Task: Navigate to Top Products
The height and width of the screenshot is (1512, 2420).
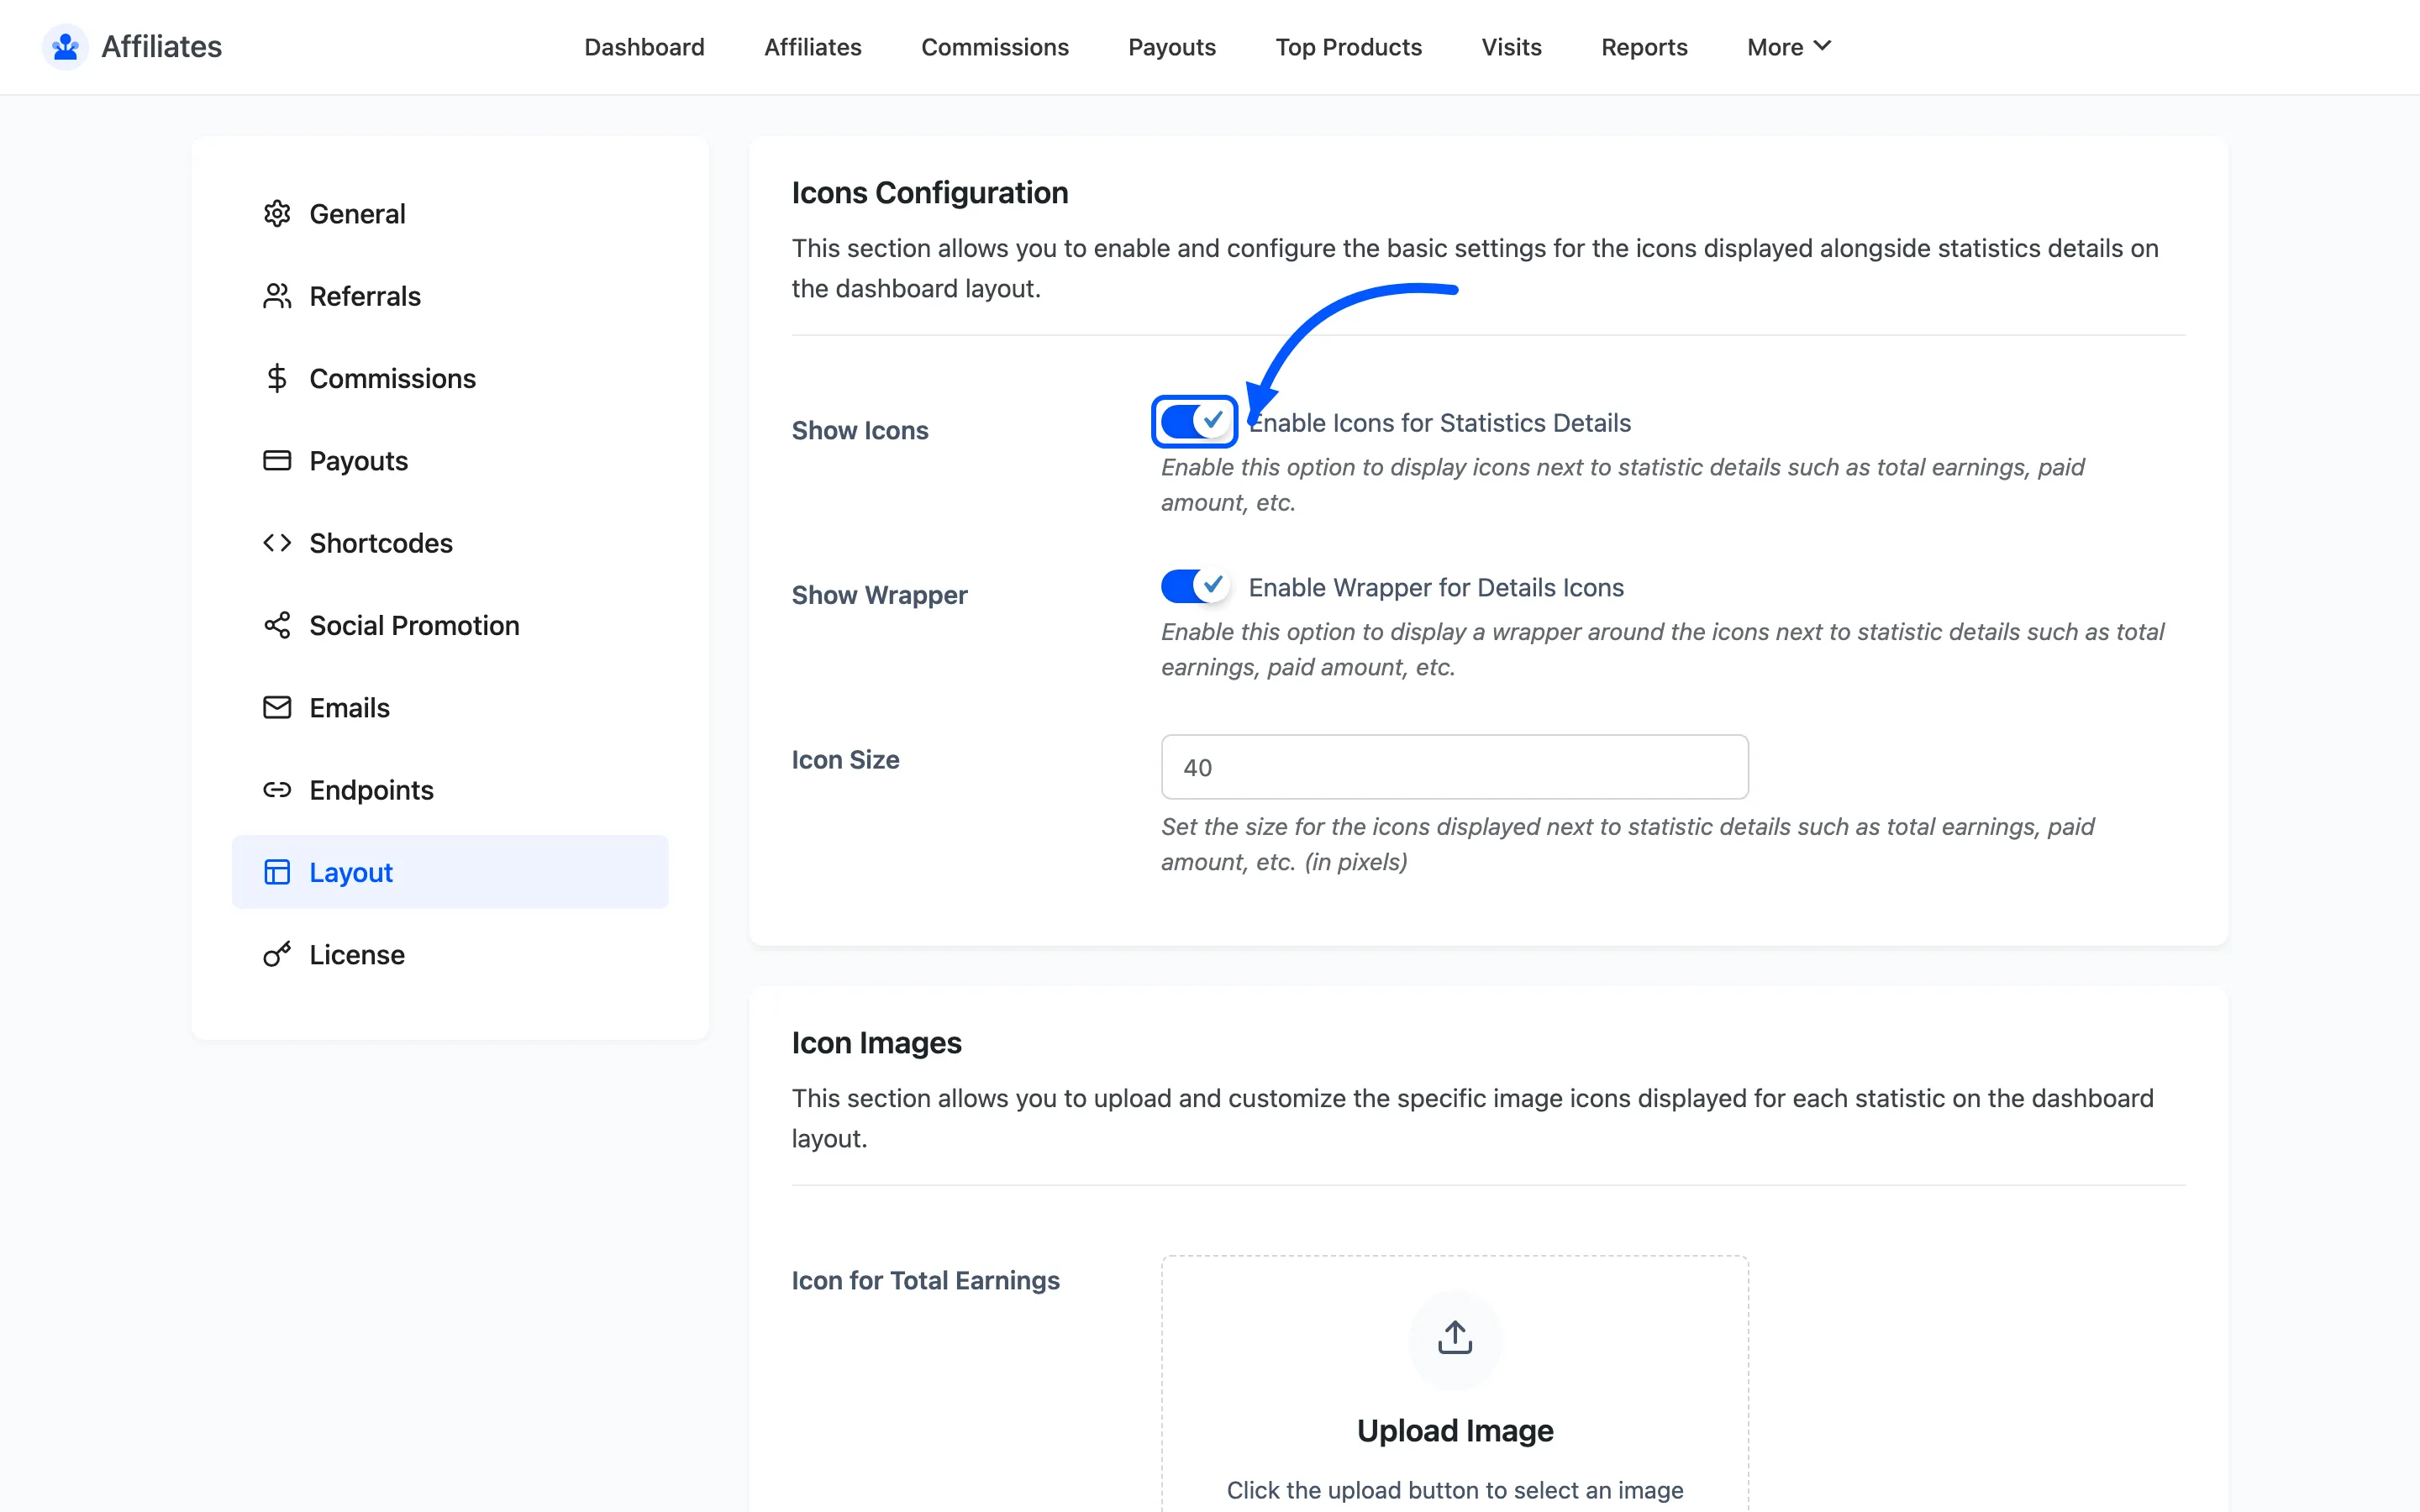Action: click(x=1349, y=47)
